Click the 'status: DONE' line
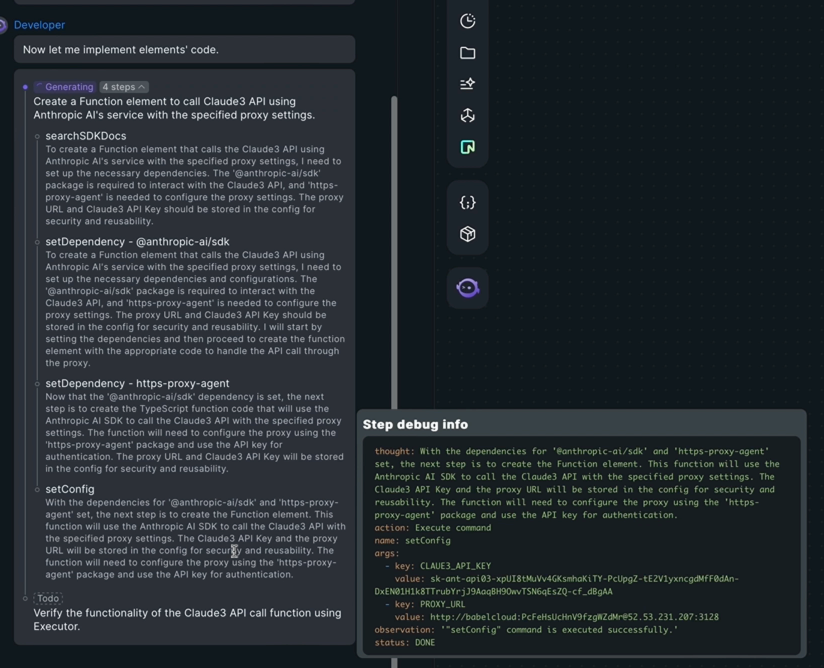Screen dimensions: 824x668 coord(405,642)
